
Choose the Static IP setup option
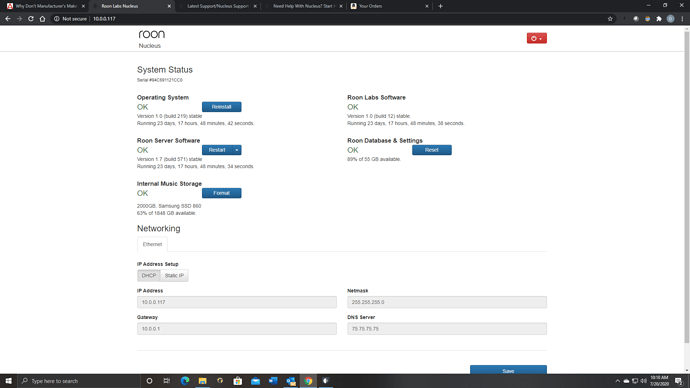(174, 275)
